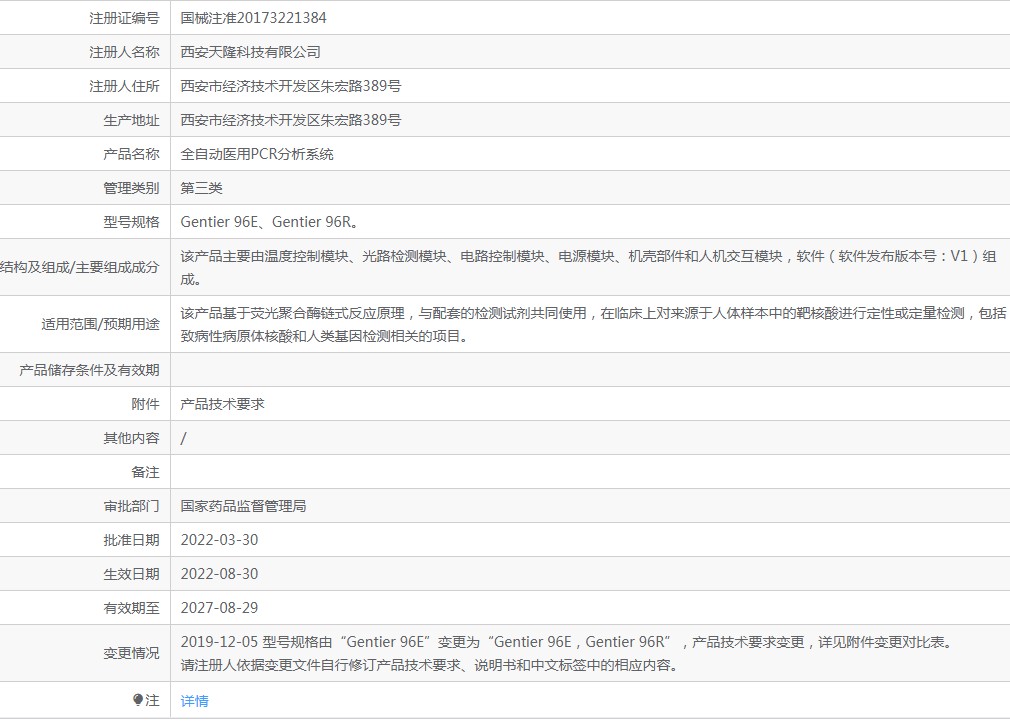Screen dimensions: 1010x726
Task: Open the 详情 details link
Action: point(194,701)
